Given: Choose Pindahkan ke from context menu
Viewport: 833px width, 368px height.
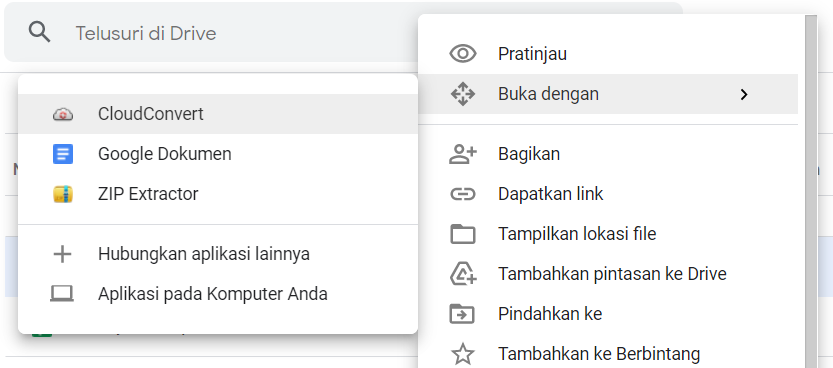Looking at the screenshot, I should tap(608, 314).
